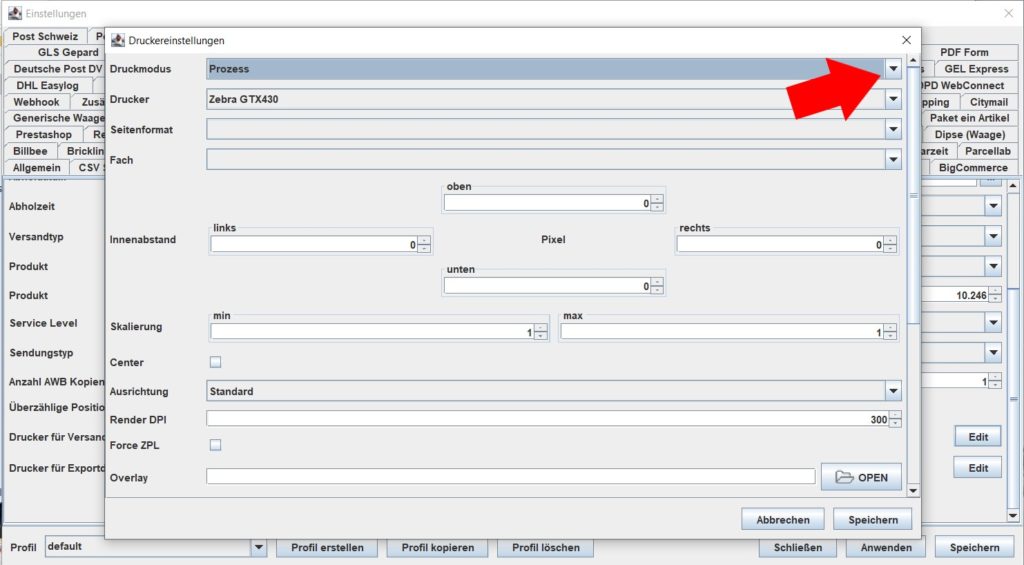1024x565 pixels.
Task: Switch to the GEL Express tab
Action: pos(976,69)
